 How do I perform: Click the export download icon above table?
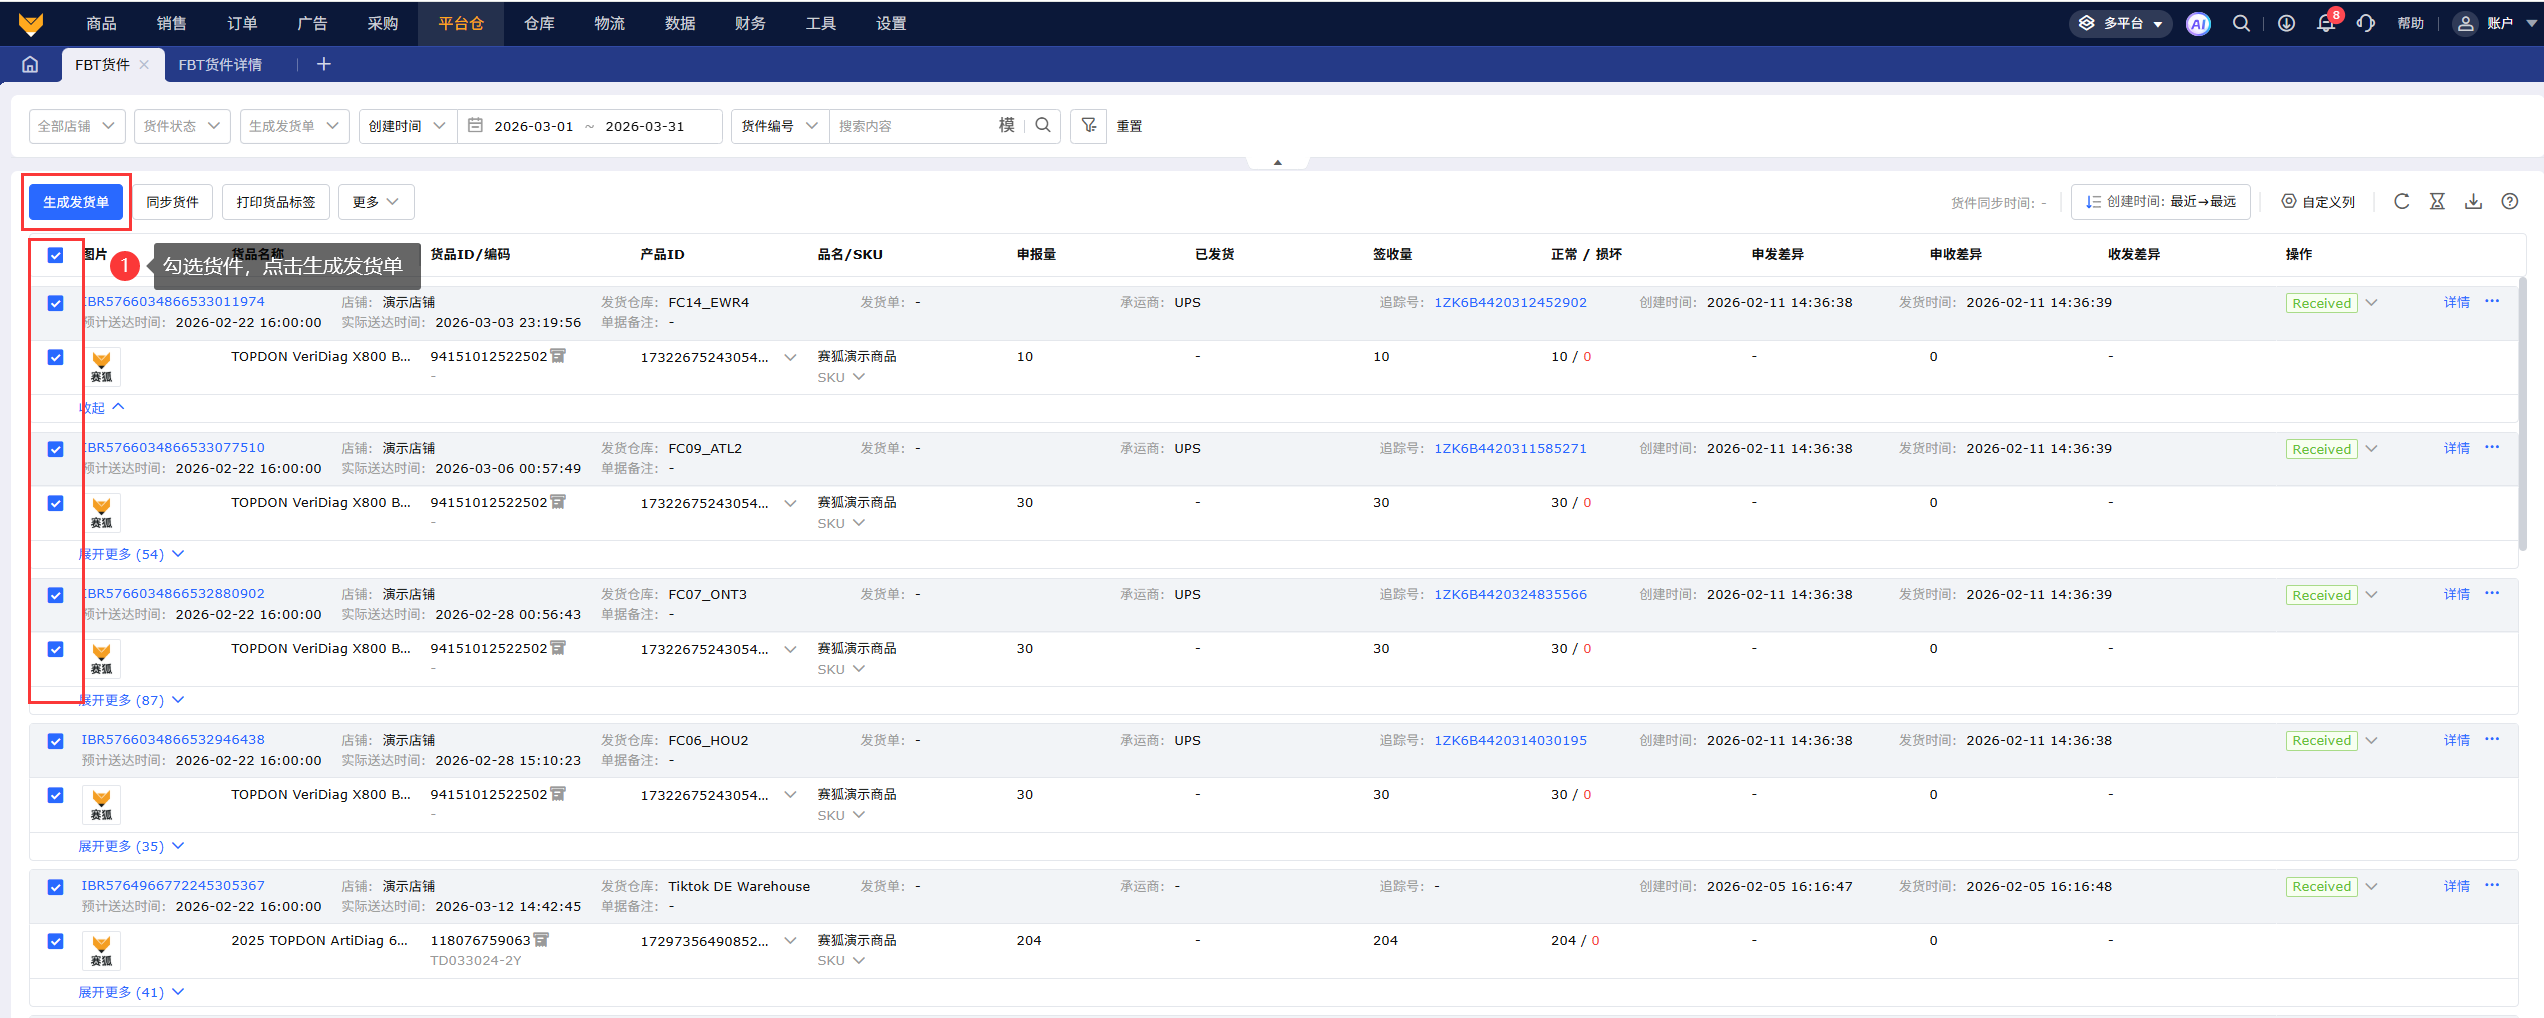2473,202
